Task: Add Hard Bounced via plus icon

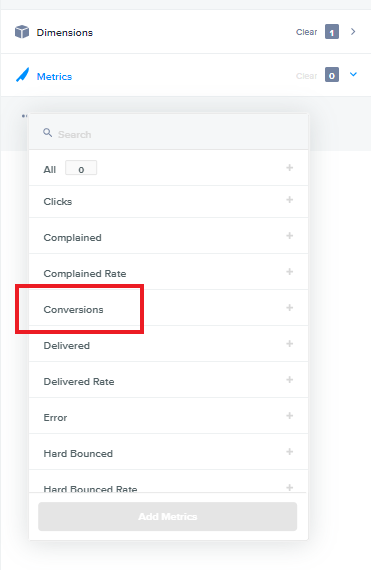Action: click(x=289, y=452)
